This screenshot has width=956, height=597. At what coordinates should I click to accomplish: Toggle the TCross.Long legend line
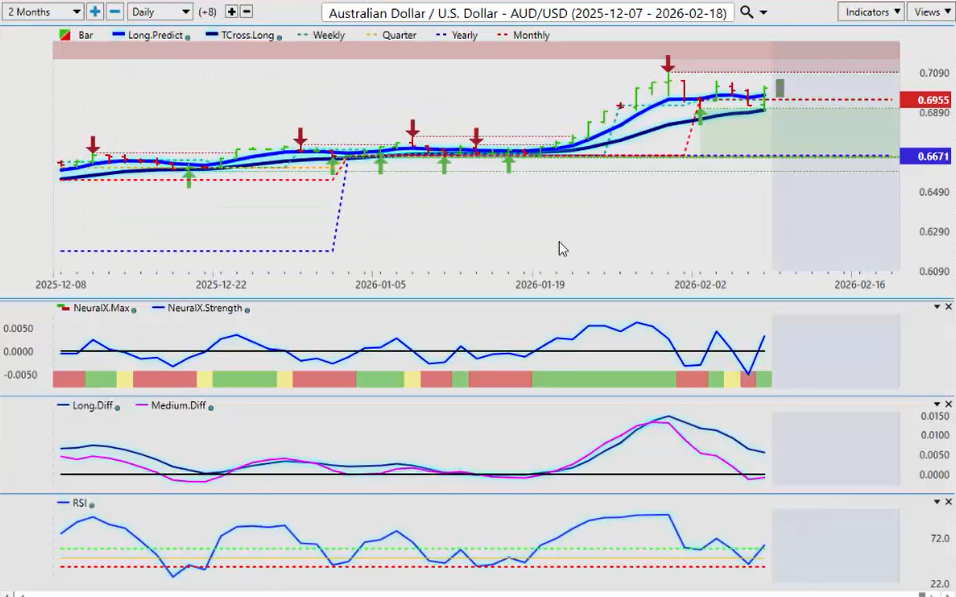(241, 35)
